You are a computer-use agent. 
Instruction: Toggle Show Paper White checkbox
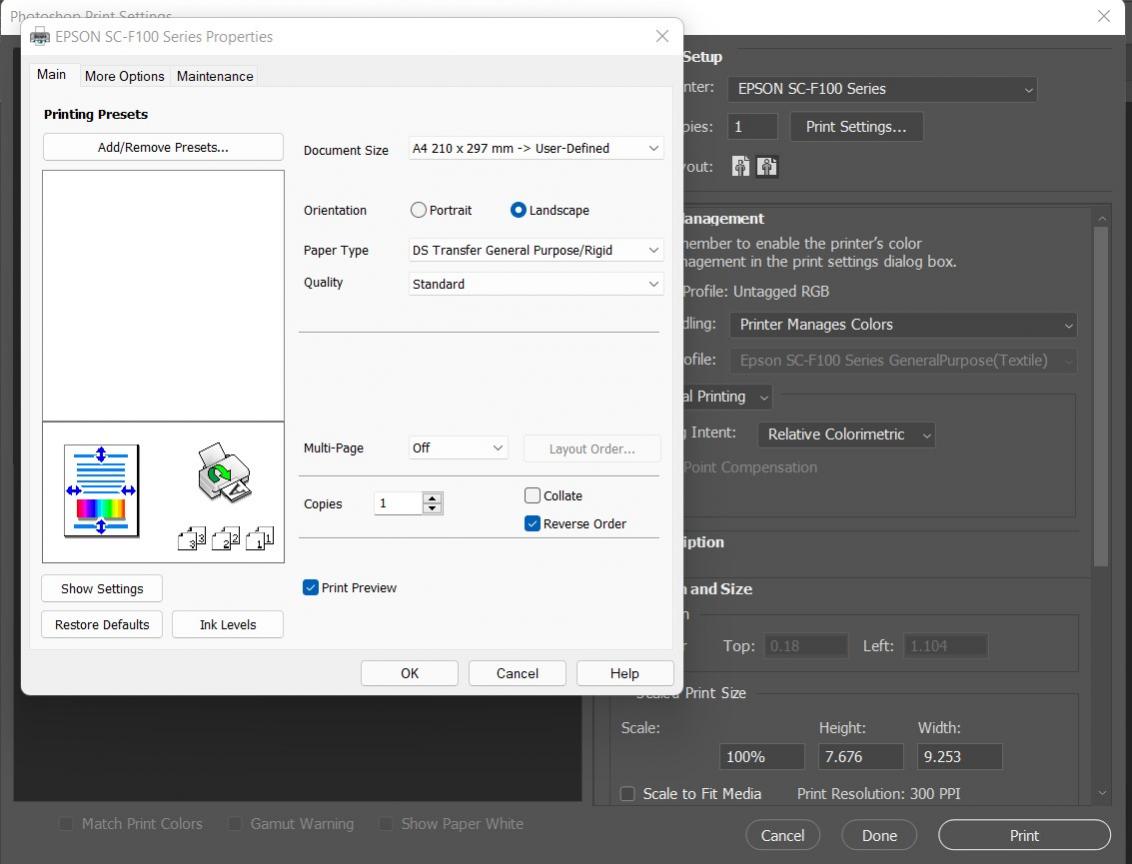[386, 824]
